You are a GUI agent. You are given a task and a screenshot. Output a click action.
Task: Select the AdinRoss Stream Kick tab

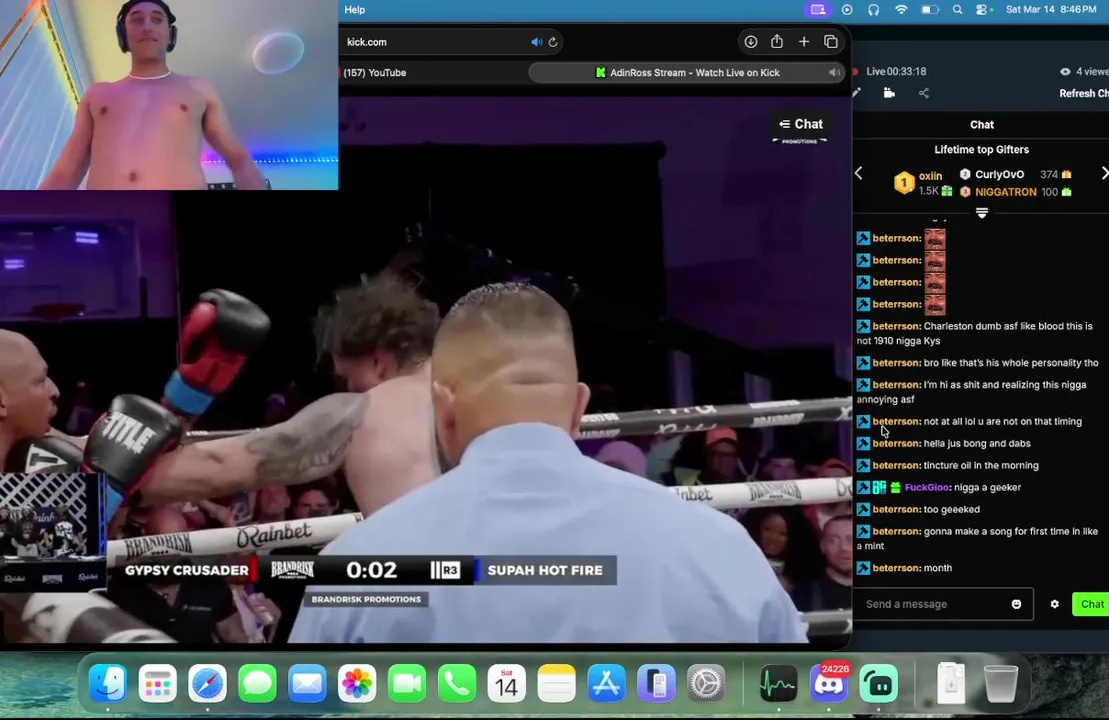(x=687, y=72)
